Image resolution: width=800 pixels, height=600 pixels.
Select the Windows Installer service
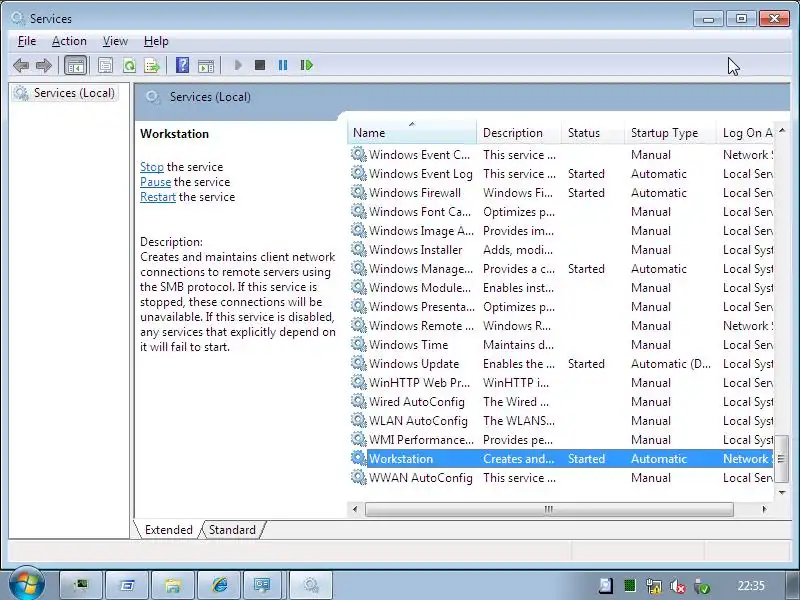(561, 250)
